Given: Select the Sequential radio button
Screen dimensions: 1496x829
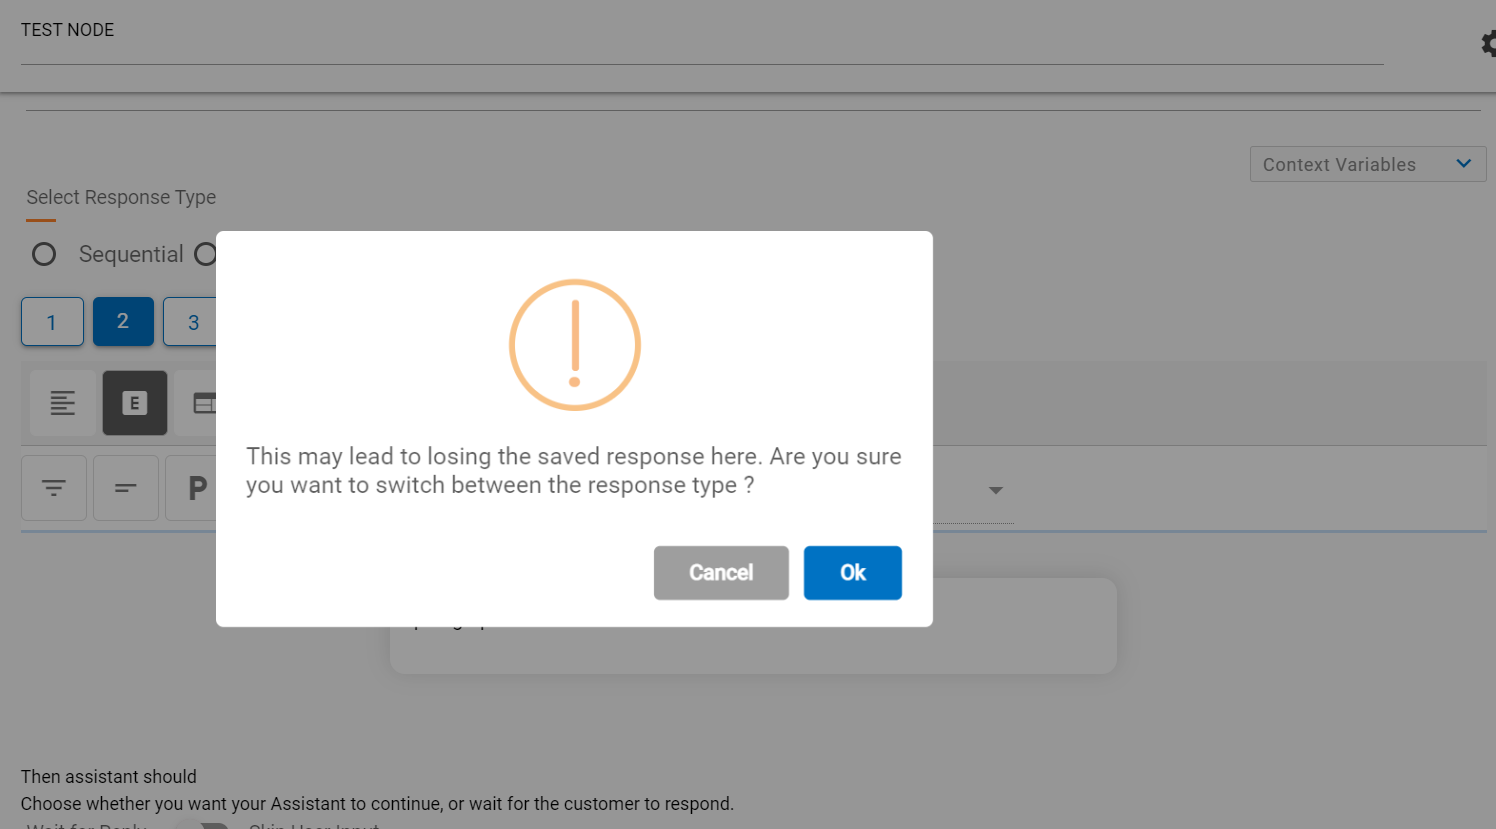Looking at the screenshot, I should click(x=44, y=254).
